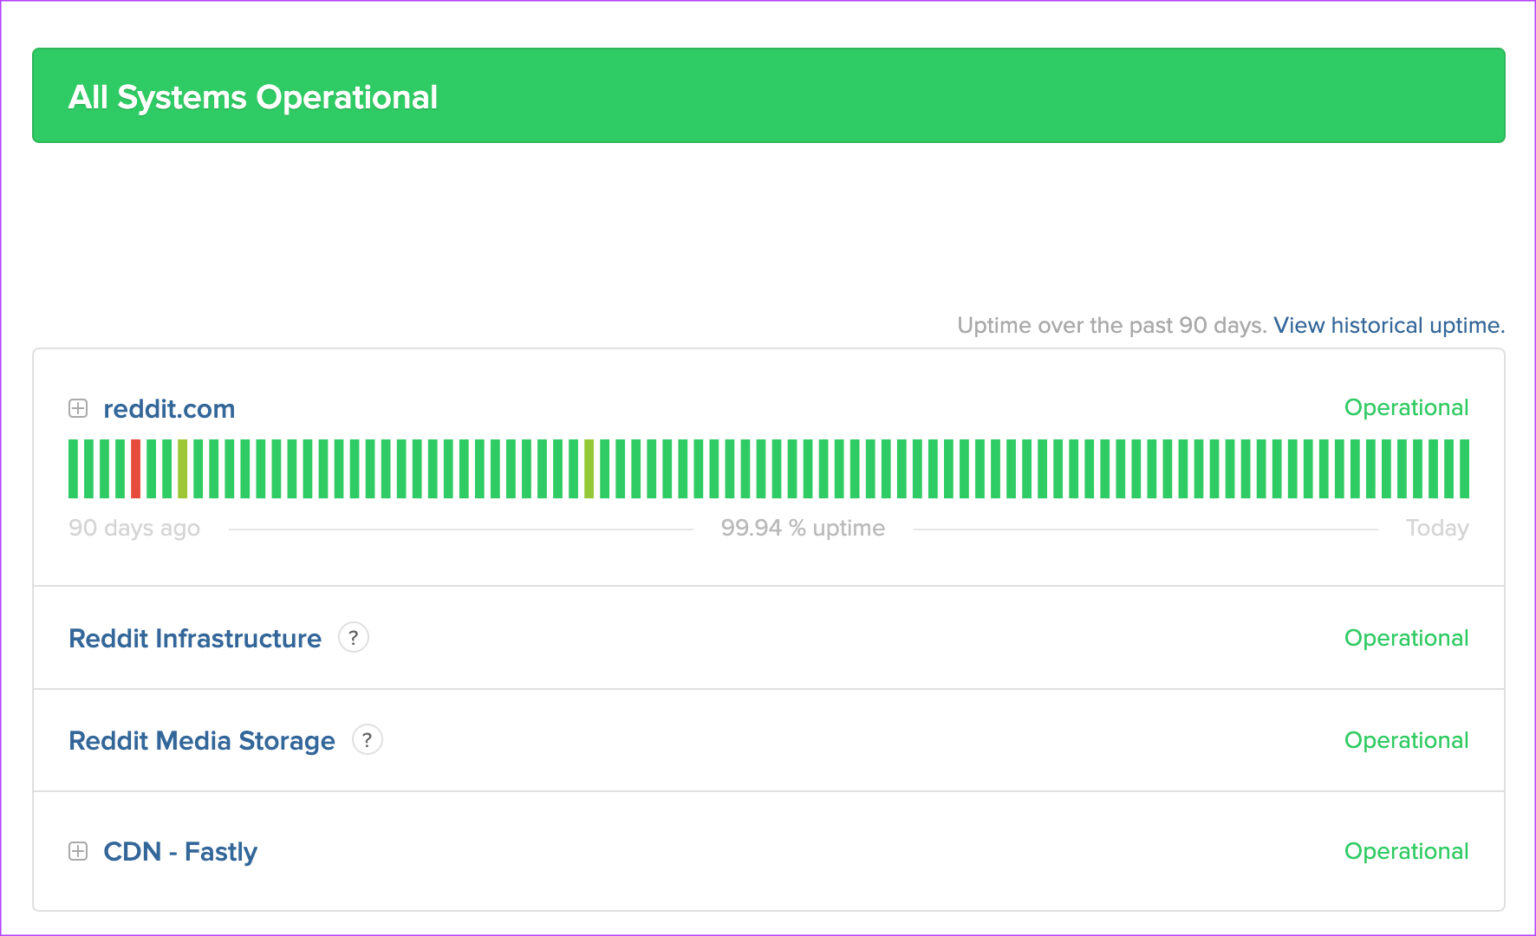Click Operational status for CDN - Fastly
Viewport: 1536px width, 936px height.
(1406, 851)
